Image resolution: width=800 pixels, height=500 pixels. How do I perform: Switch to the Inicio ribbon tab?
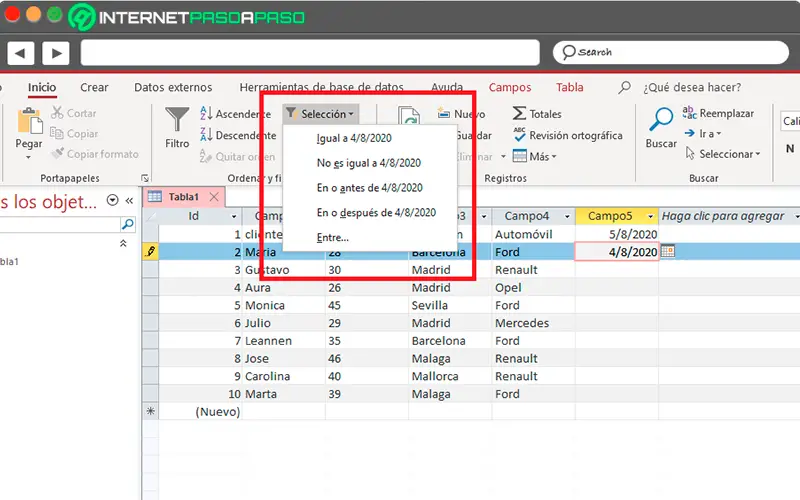click(x=42, y=87)
